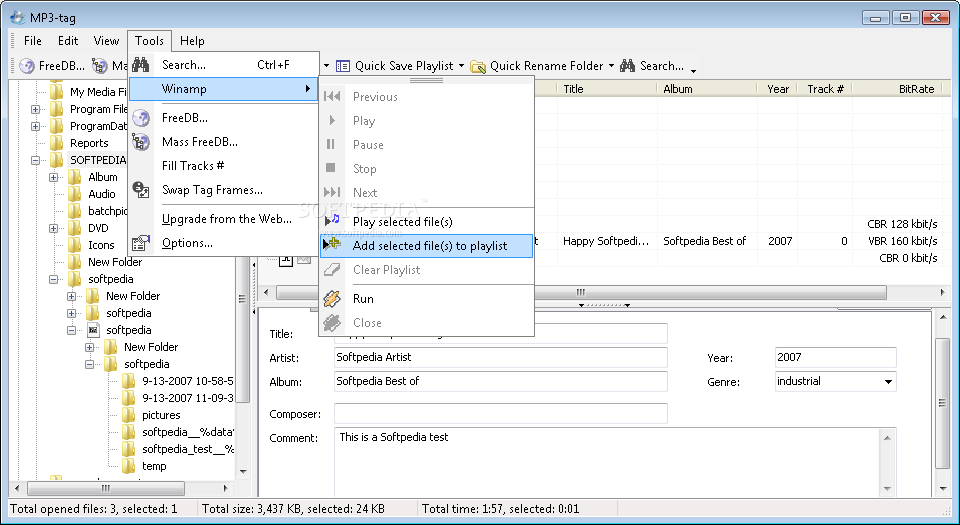Screen dimensions: 960x525
Task: Click the pictures folder icon
Action: click(129, 415)
